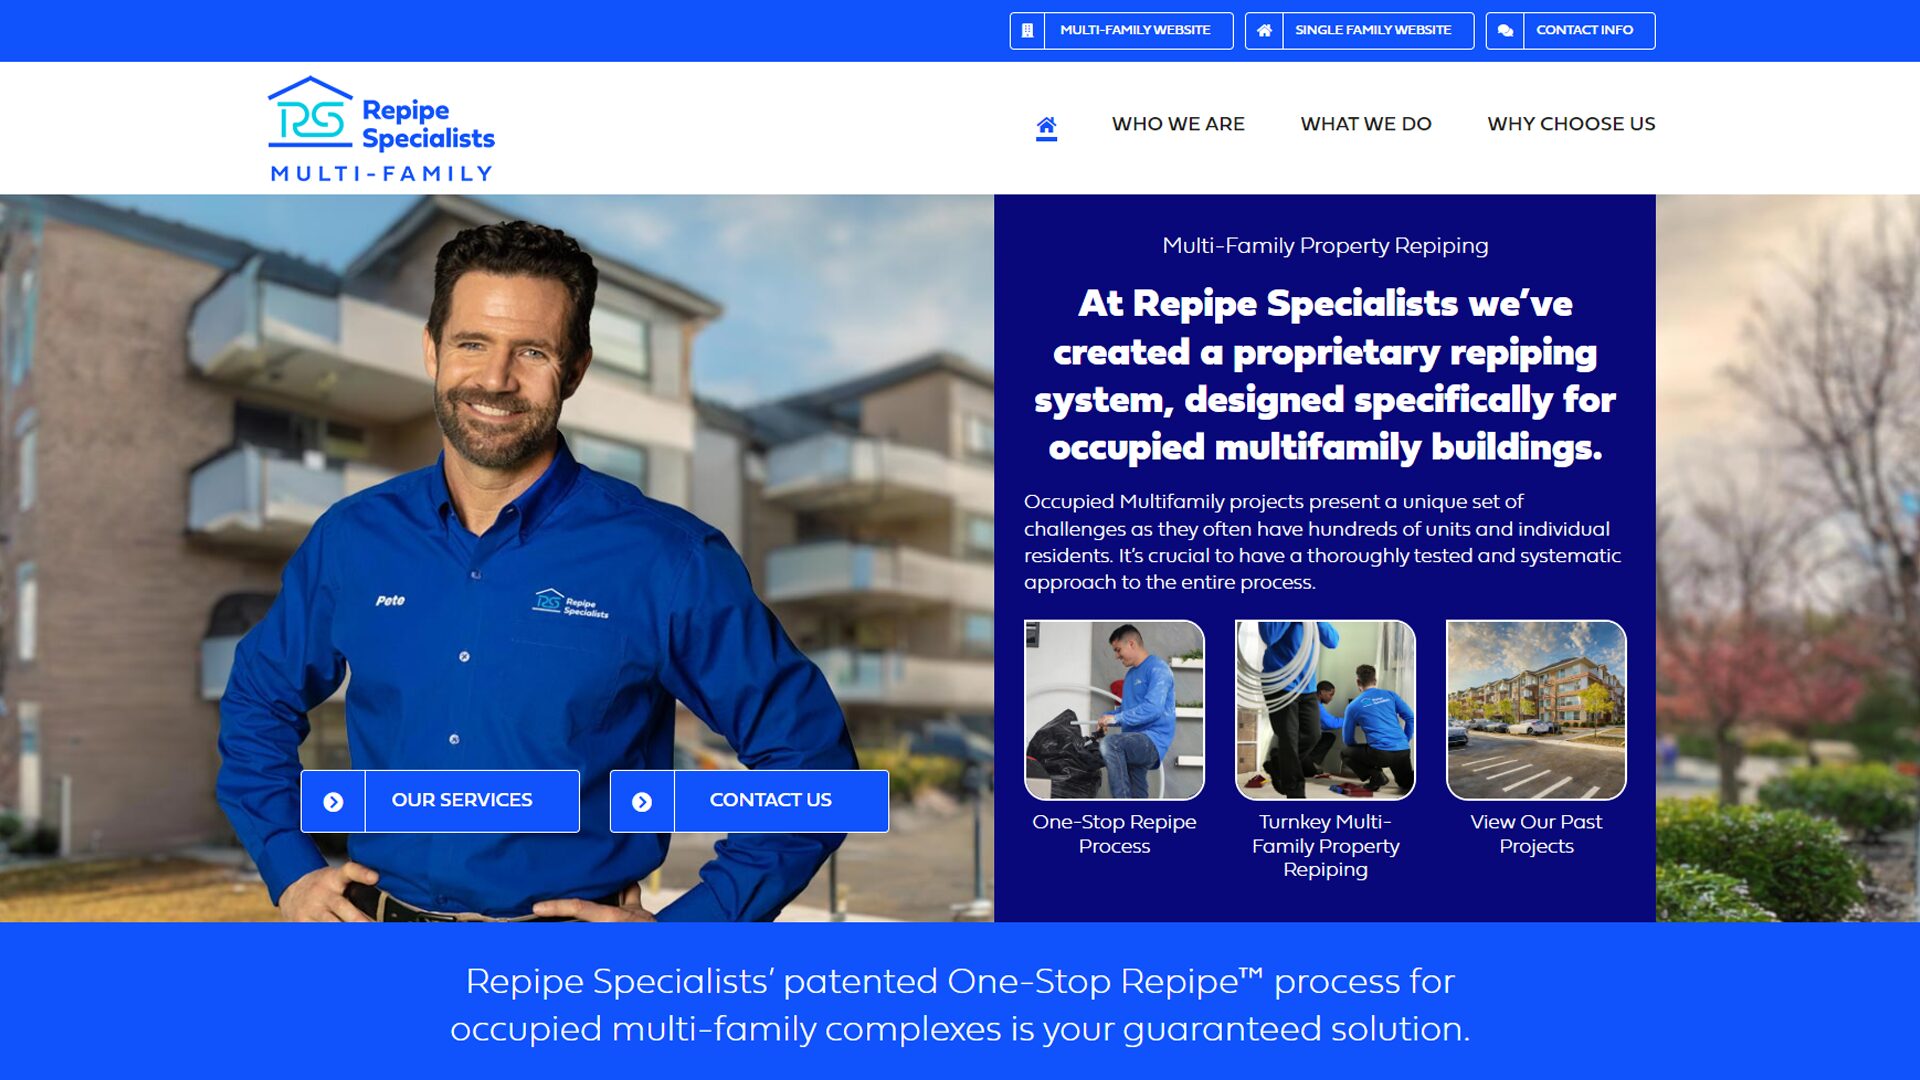Image resolution: width=1920 pixels, height=1080 pixels.
Task: Click the home icon in navigation bar
Action: click(x=1046, y=125)
